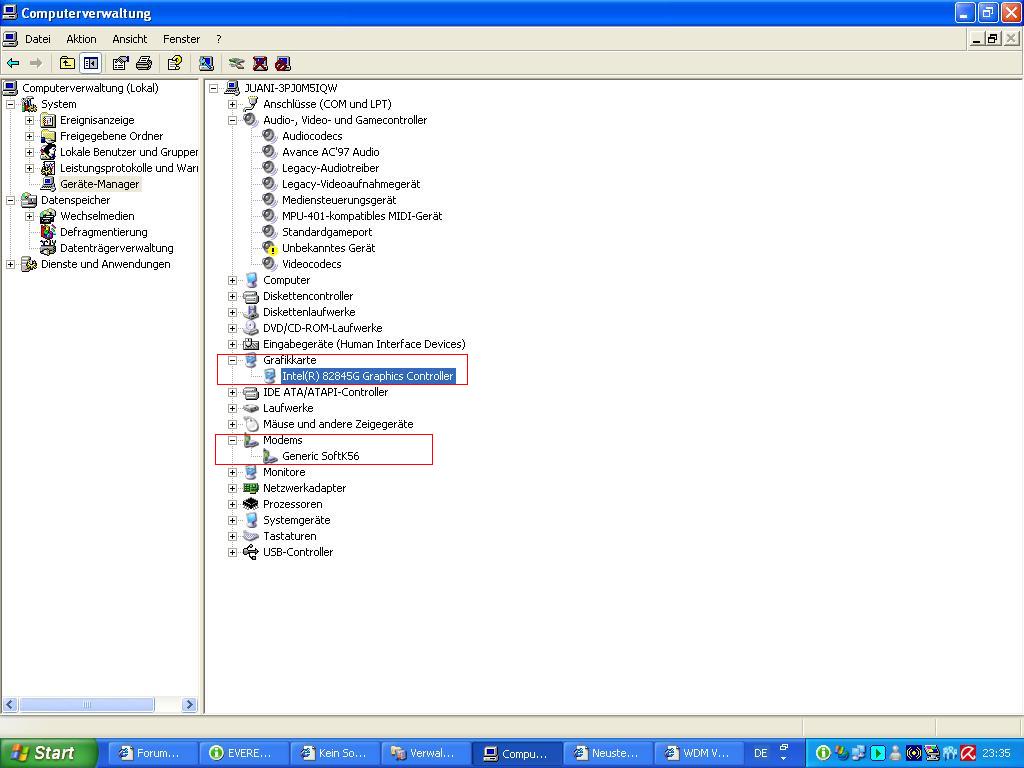Click the Scan for hardware changes icon
Image resolution: width=1024 pixels, height=768 pixels.
click(x=206, y=63)
